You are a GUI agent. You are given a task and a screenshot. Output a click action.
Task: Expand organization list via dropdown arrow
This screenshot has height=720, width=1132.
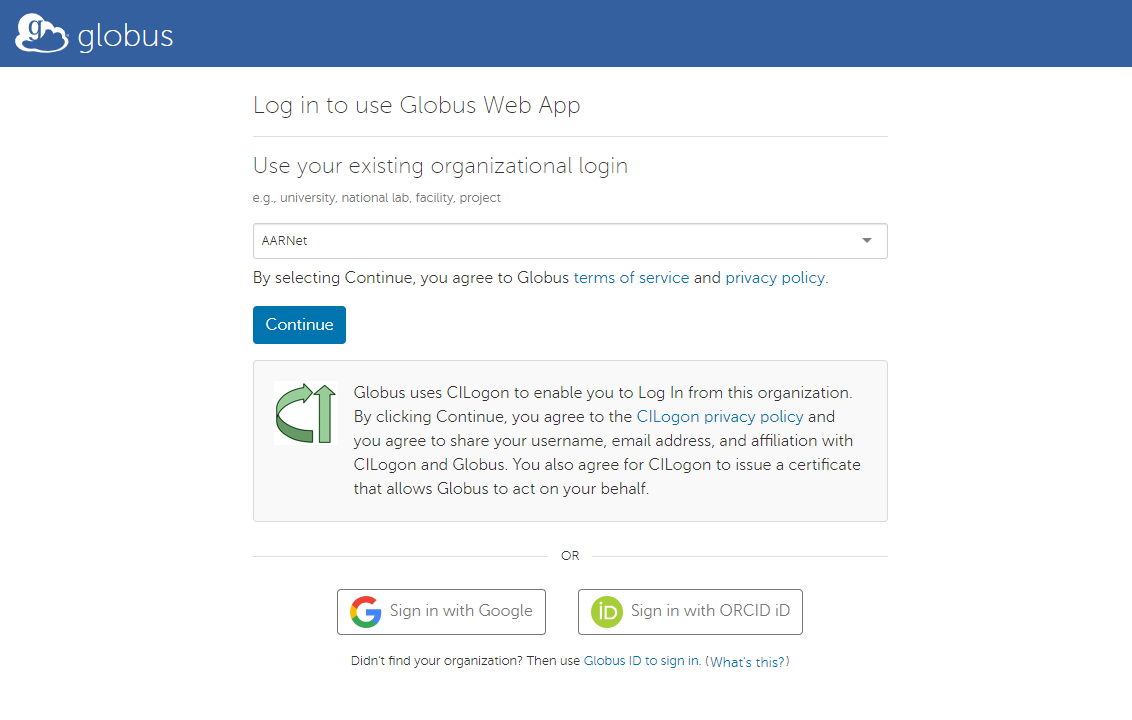pyautogui.click(x=866, y=240)
